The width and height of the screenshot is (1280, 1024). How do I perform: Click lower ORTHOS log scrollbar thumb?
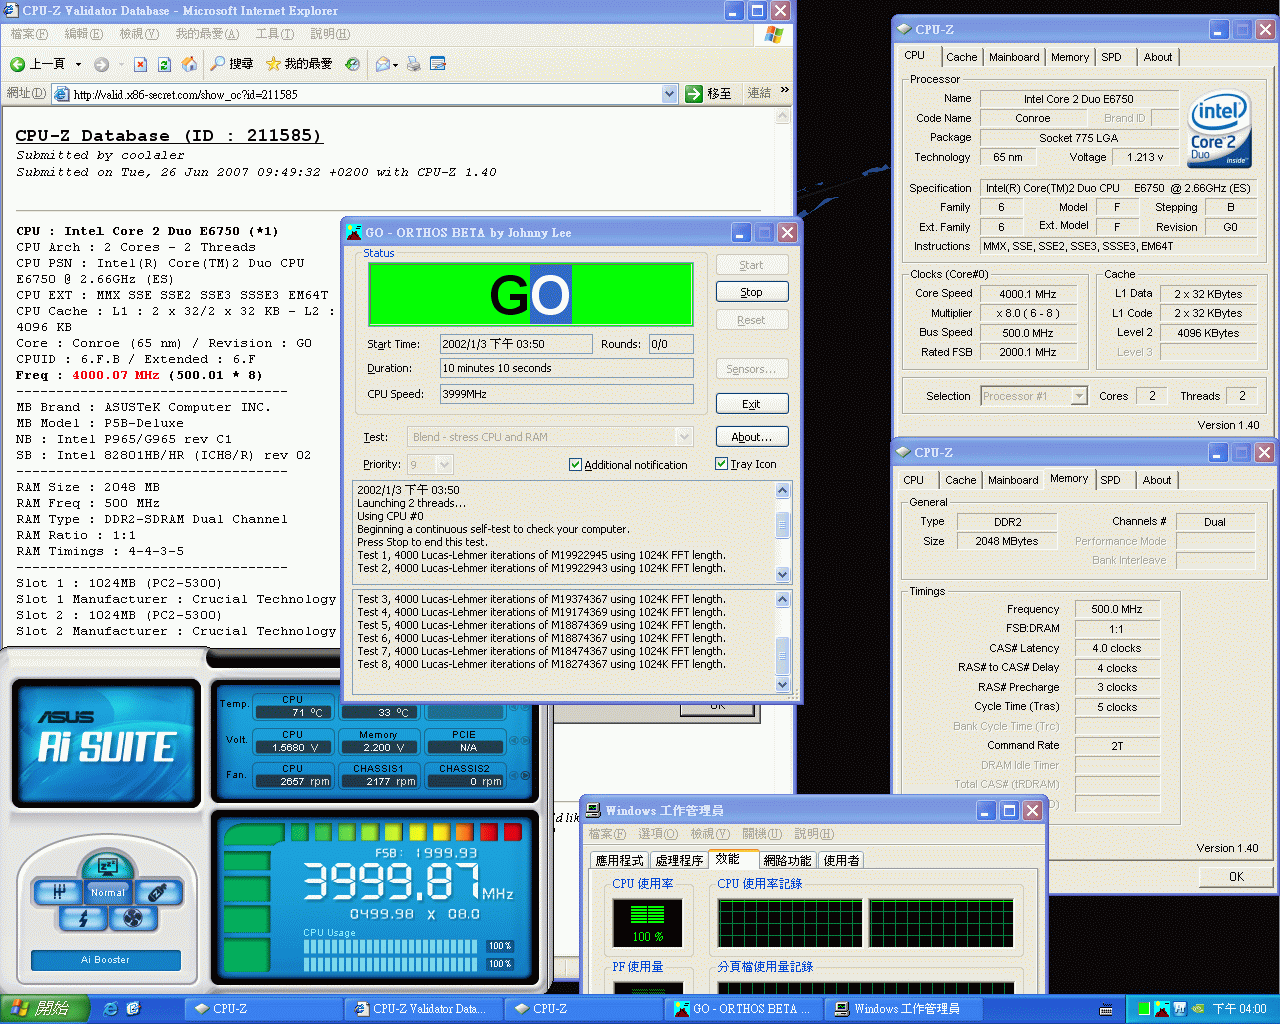coord(783,655)
